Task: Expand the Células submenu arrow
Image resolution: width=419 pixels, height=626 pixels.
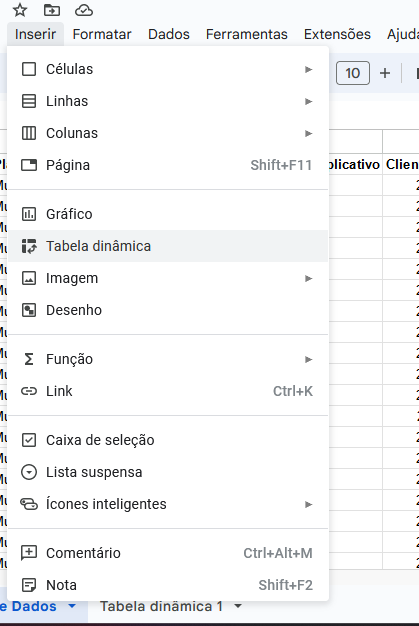Action: point(308,69)
